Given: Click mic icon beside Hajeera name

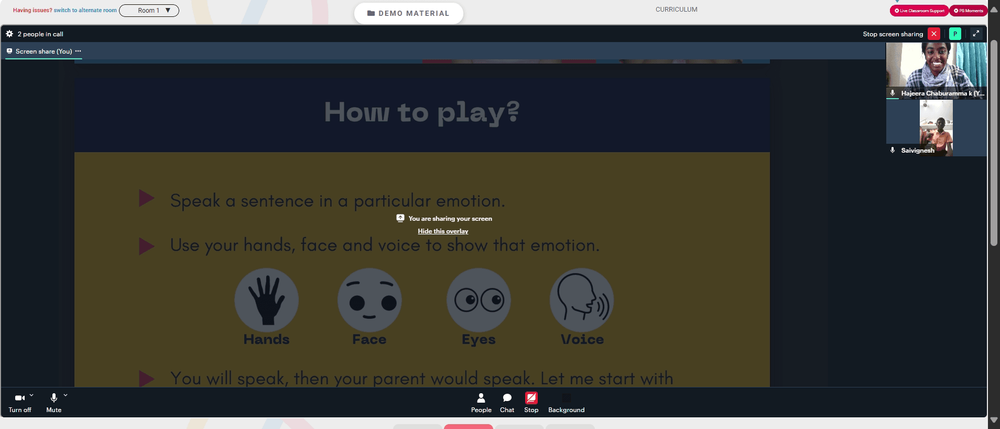Looking at the screenshot, I should tap(892, 93).
